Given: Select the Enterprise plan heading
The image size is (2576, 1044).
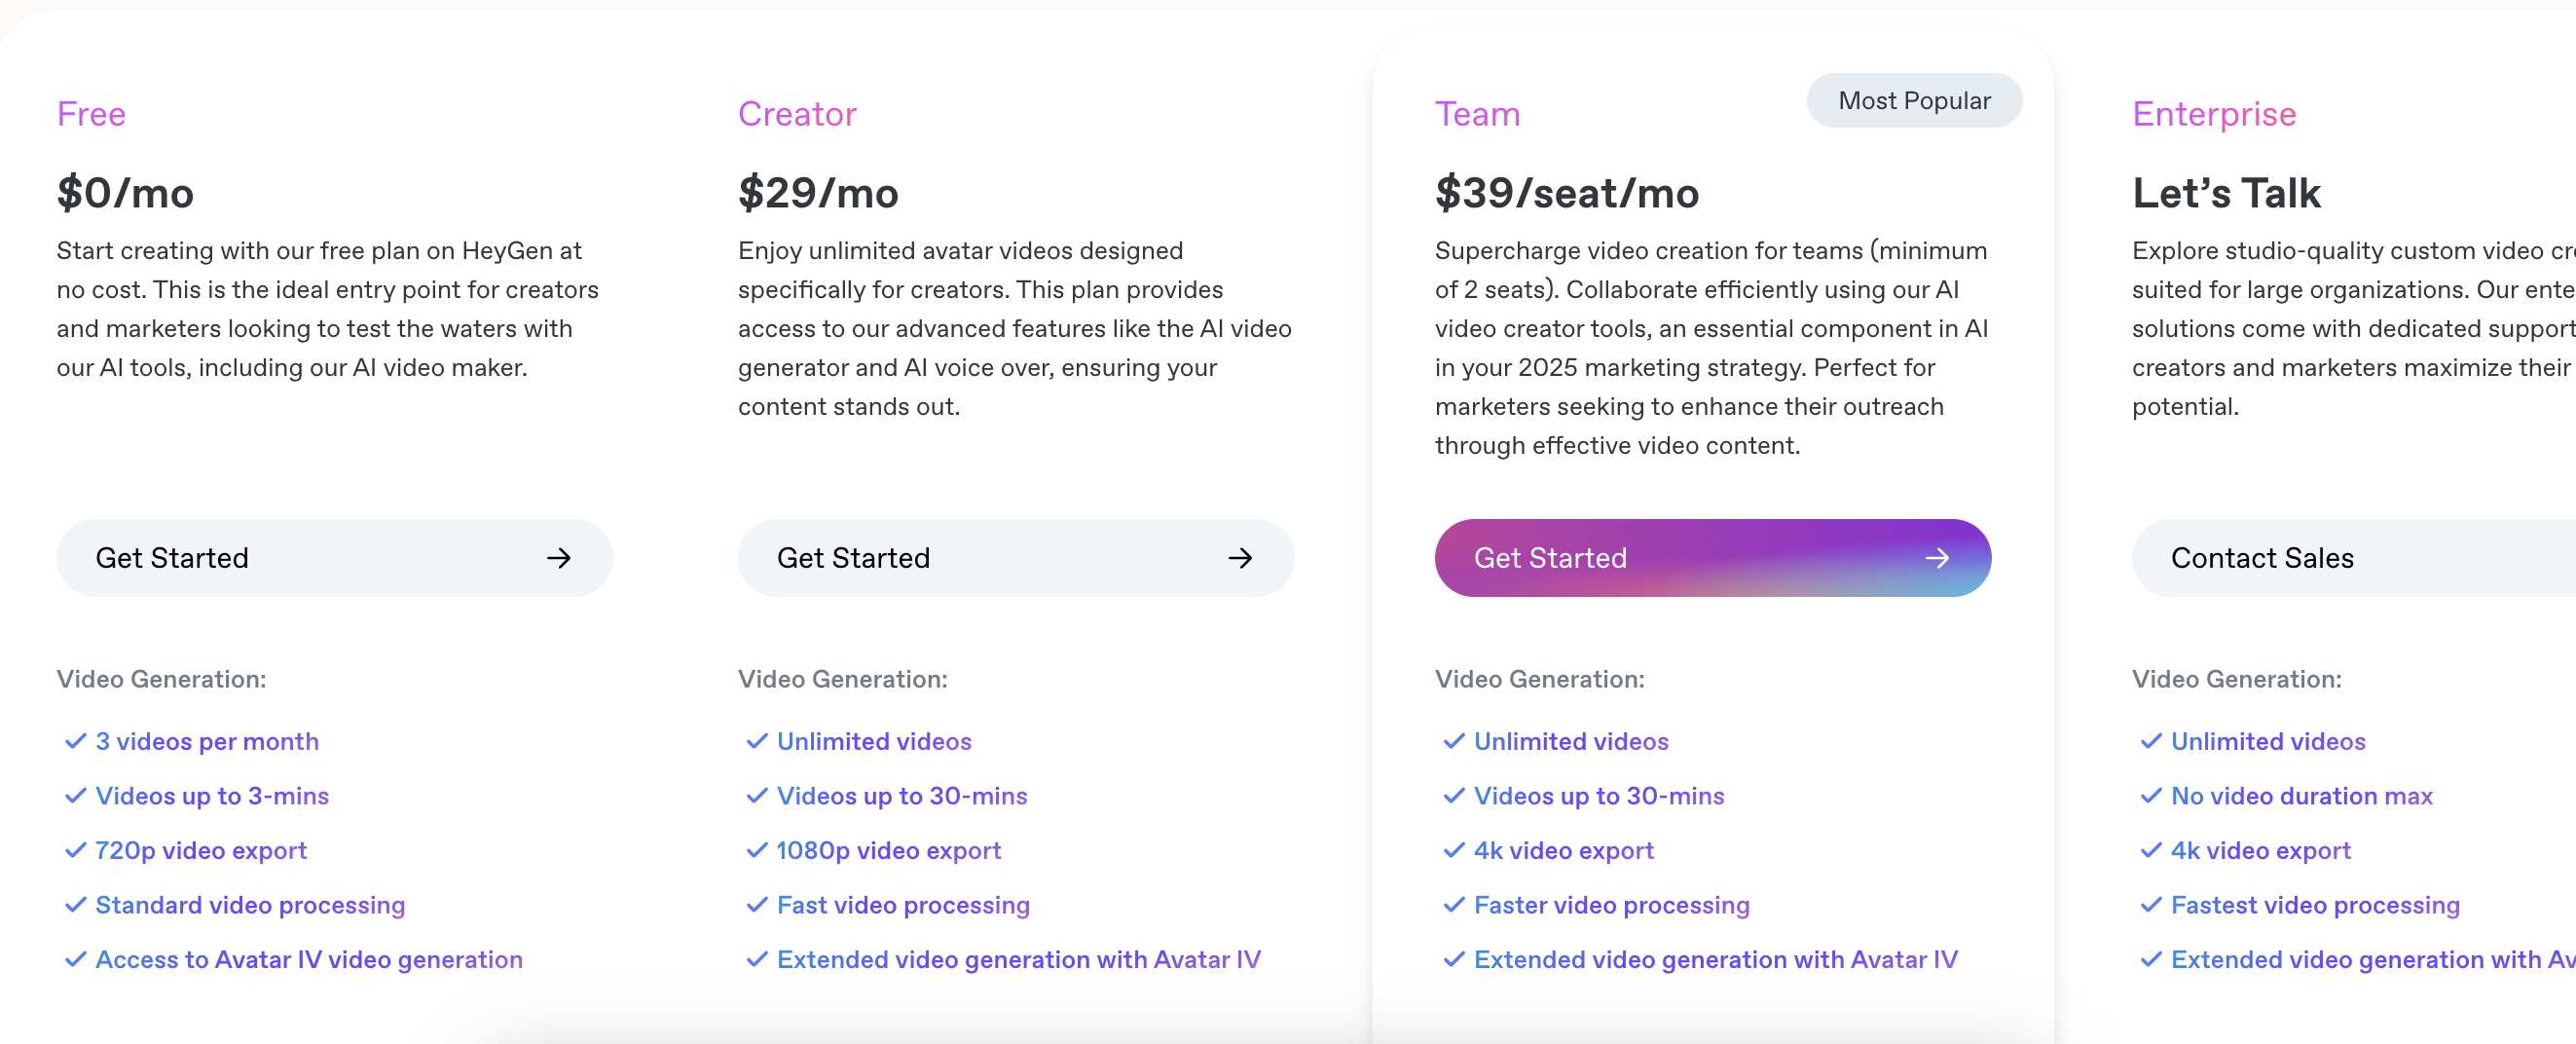Looking at the screenshot, I should point(2214,114).
